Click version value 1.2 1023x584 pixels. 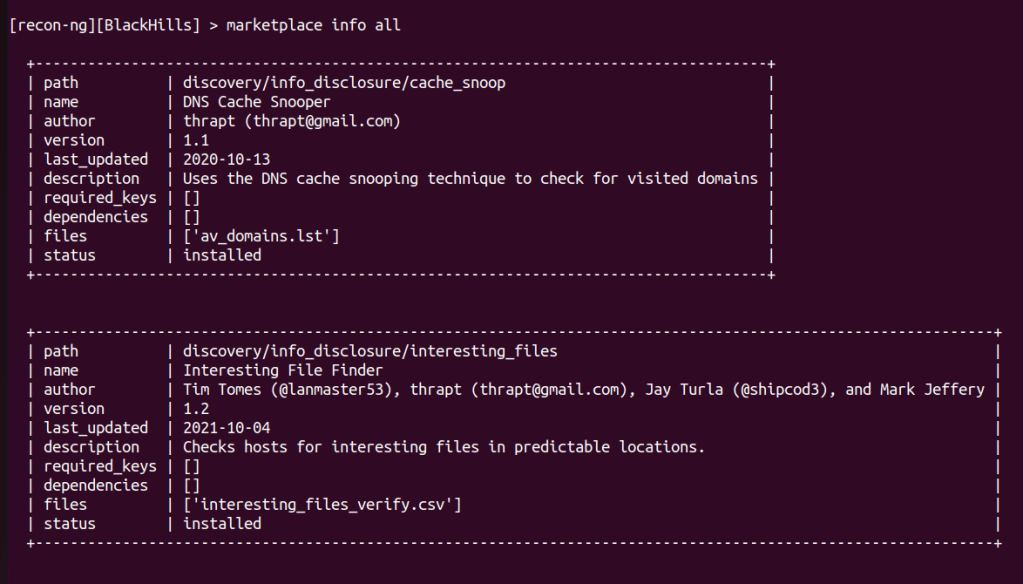[x=196, y=408]
